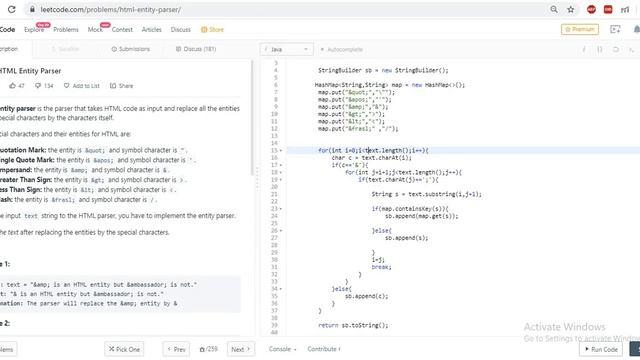Switch to the Discuss (181) tab
This screenshot has height=360, width=640.
coord(196,49)
